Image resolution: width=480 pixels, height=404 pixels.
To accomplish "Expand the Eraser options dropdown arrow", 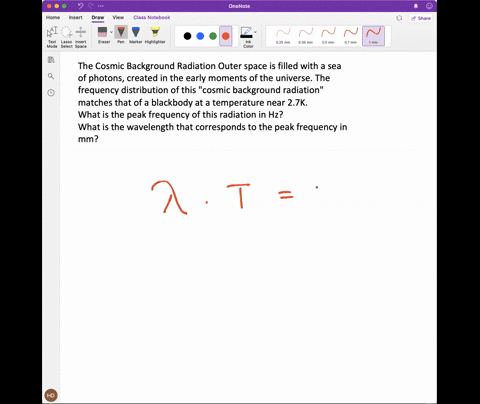I will point(111,32).
